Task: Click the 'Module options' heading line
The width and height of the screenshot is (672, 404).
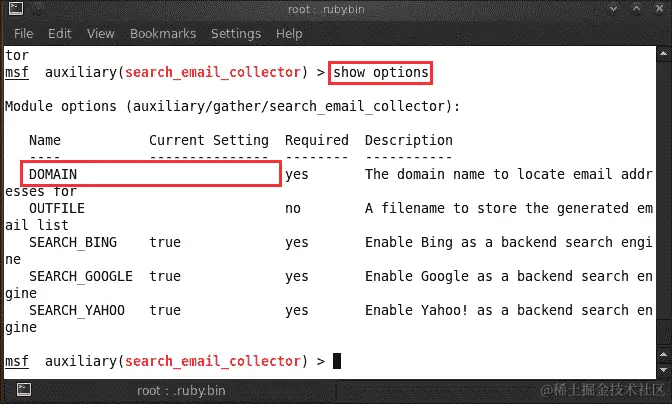Action: click(x=232, y=106)
